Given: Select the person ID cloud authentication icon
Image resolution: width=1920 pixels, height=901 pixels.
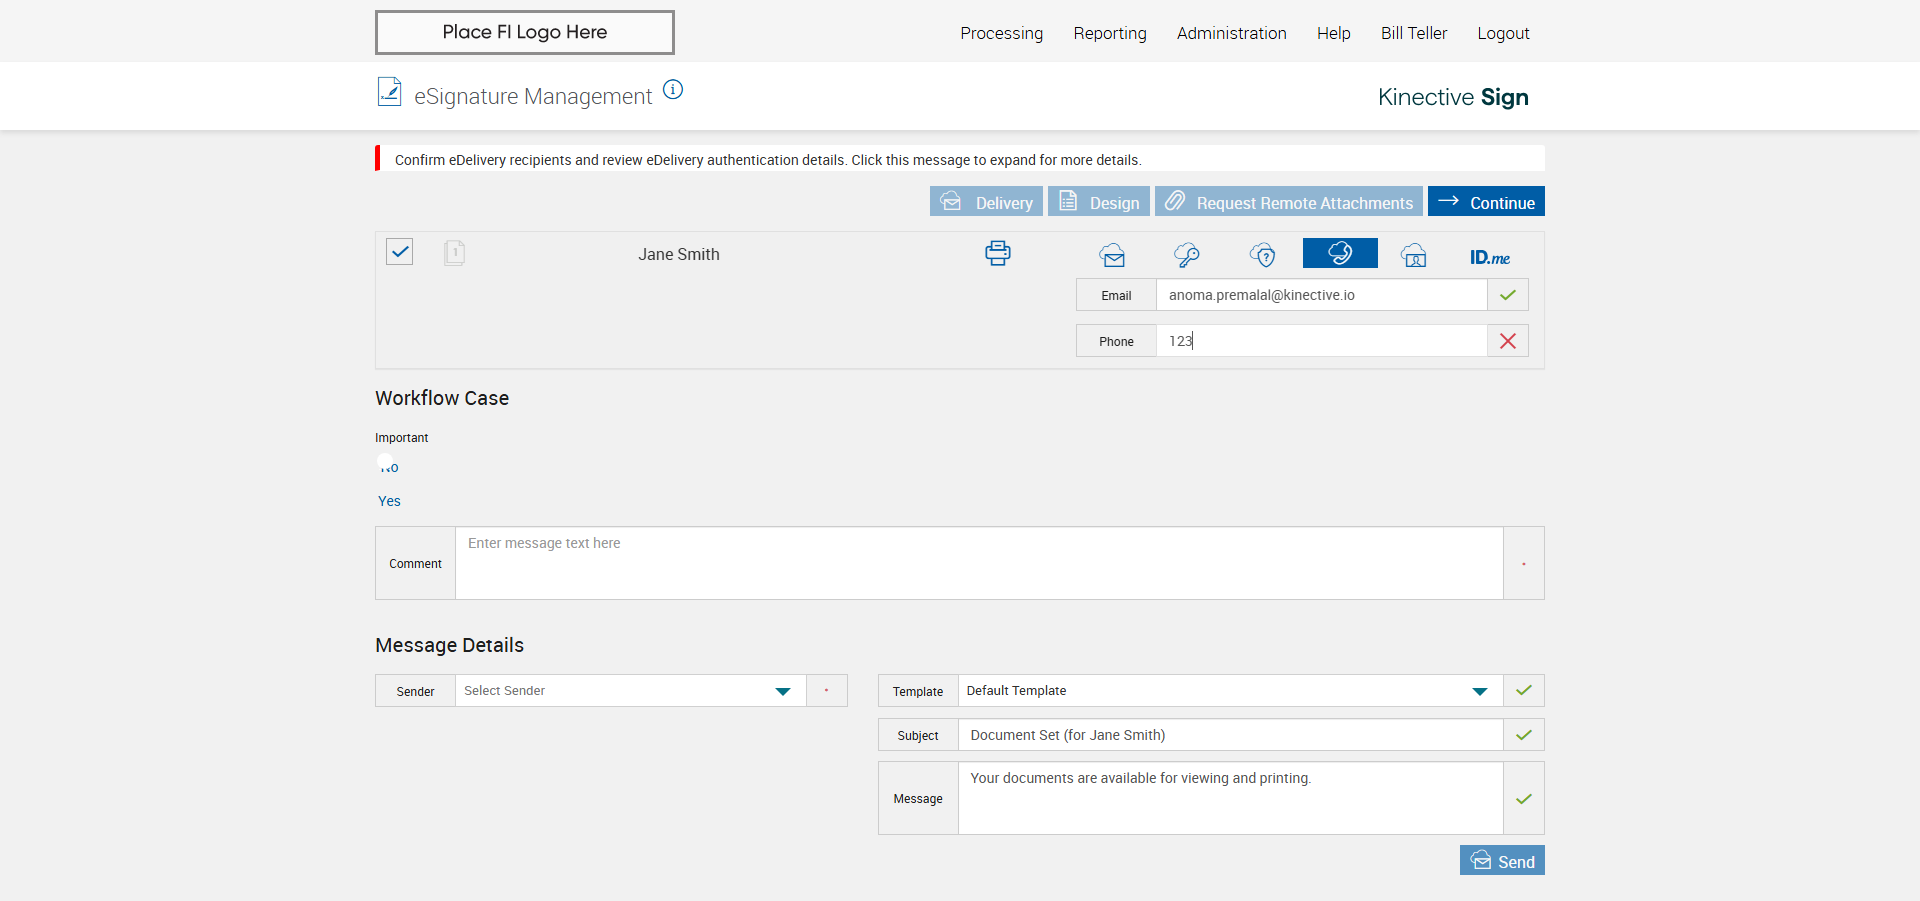Looking at the screenshot, I should pos(1414,255).
